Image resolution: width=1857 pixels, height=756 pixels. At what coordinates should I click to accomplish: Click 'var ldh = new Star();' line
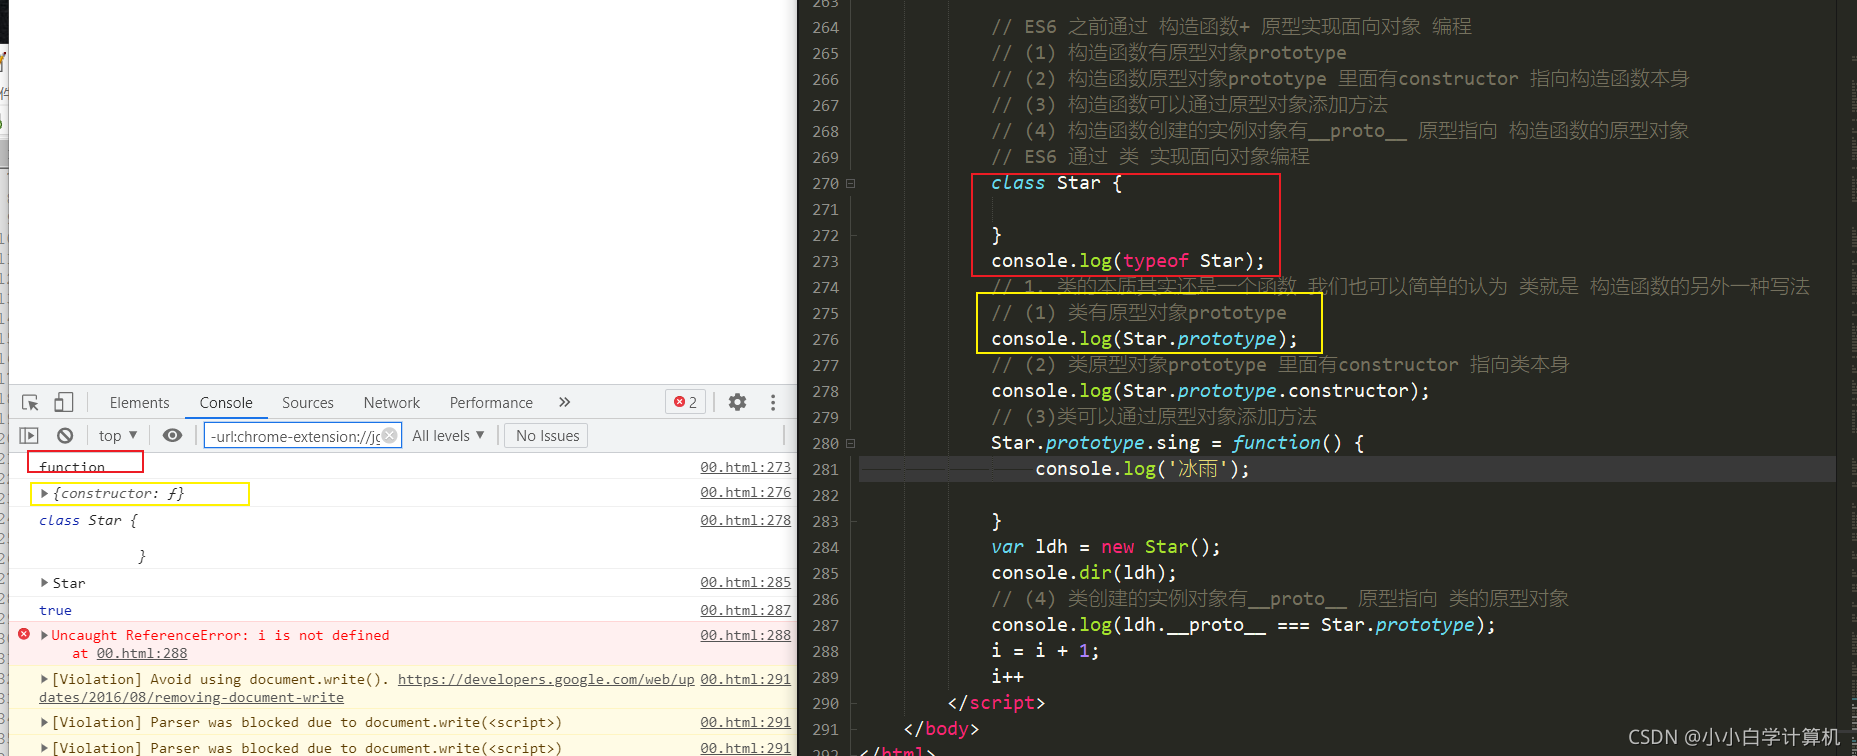[1105, 547]
